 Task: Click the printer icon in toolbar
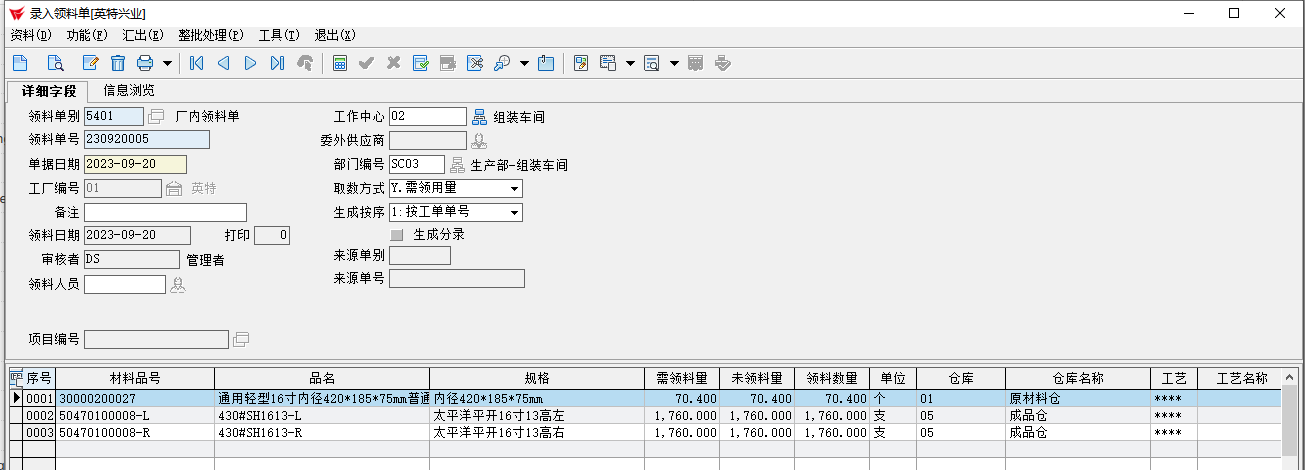pos(145,63)
